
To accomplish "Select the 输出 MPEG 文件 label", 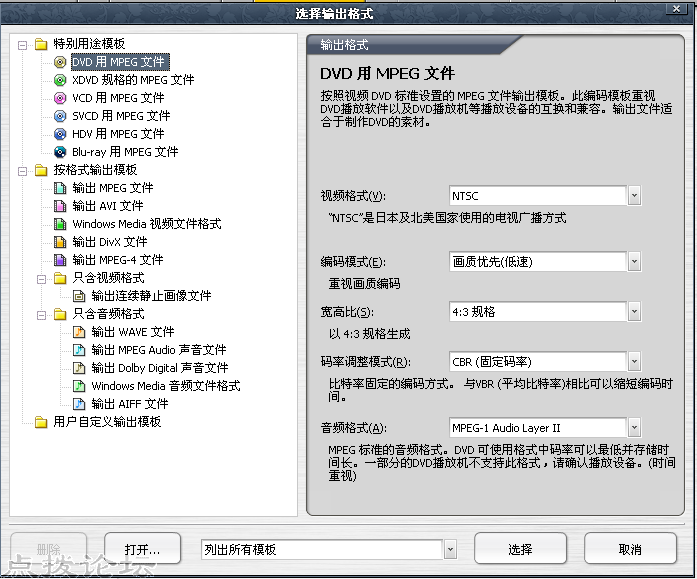I will (113, 188).
